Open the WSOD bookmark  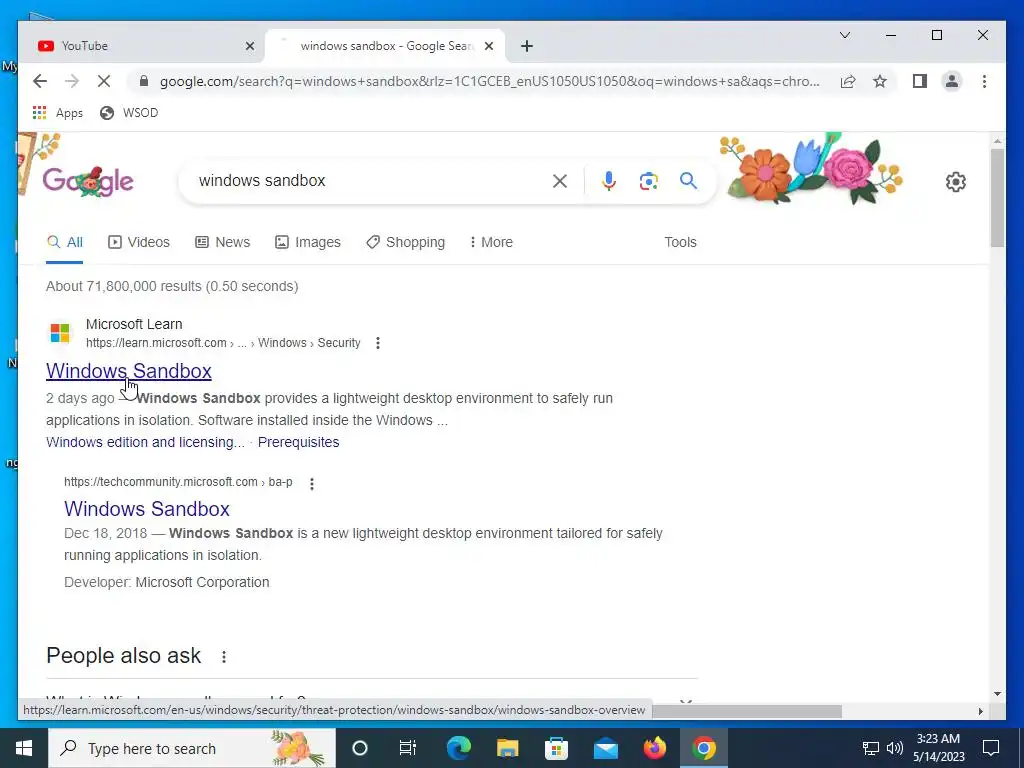pyautogui.click(x=129, y=112)
